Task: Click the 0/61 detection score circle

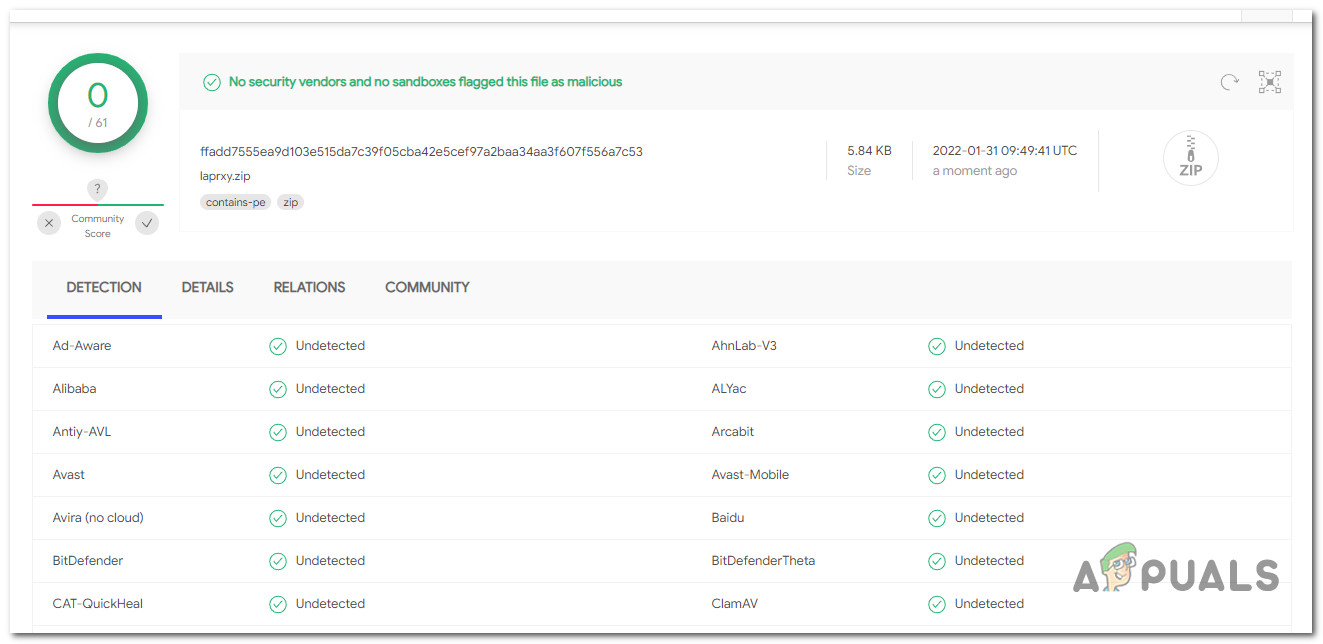Action: (98, 103)
